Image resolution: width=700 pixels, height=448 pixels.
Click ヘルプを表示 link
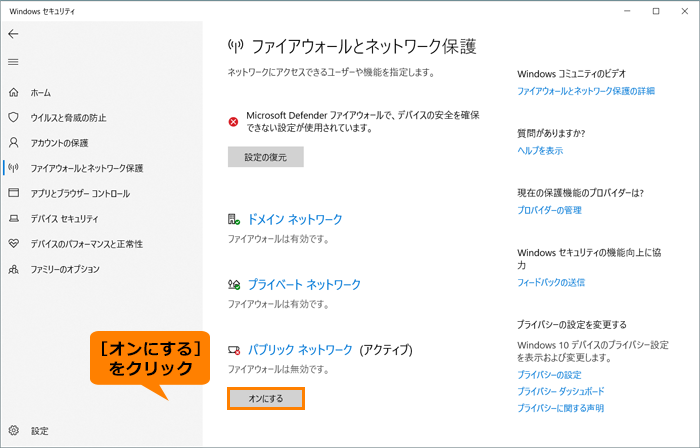(x=540, y=151)
